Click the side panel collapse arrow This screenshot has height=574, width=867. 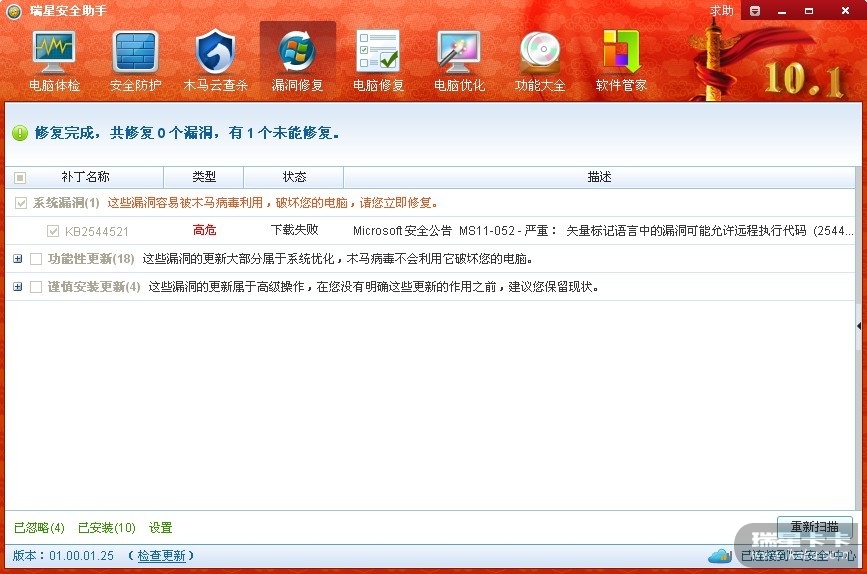click(859, 326)
